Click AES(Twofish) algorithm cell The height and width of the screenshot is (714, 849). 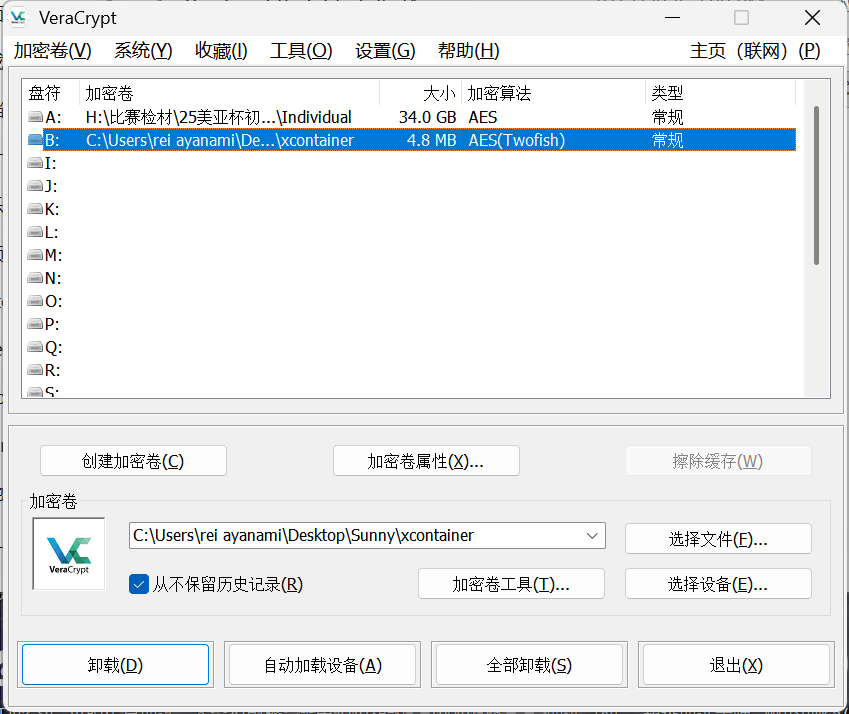click(517, 140)
